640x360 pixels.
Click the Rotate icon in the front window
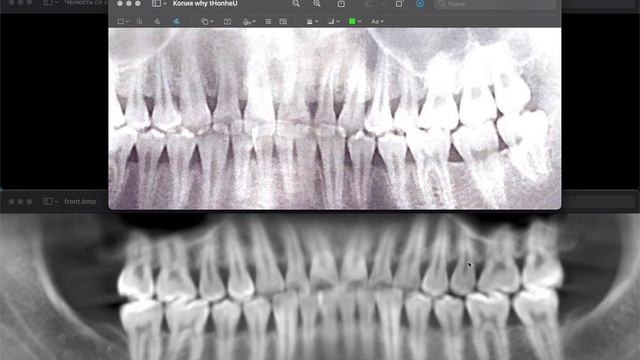(399, 4)
